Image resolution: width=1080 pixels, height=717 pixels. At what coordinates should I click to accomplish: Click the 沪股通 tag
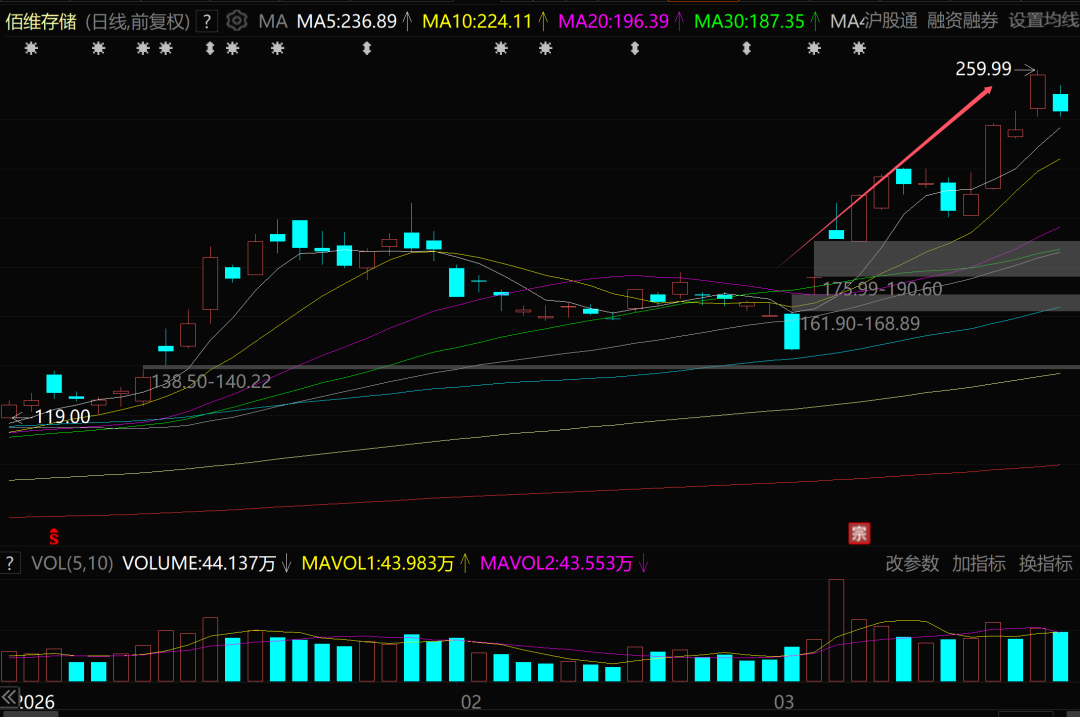[891, 21]
